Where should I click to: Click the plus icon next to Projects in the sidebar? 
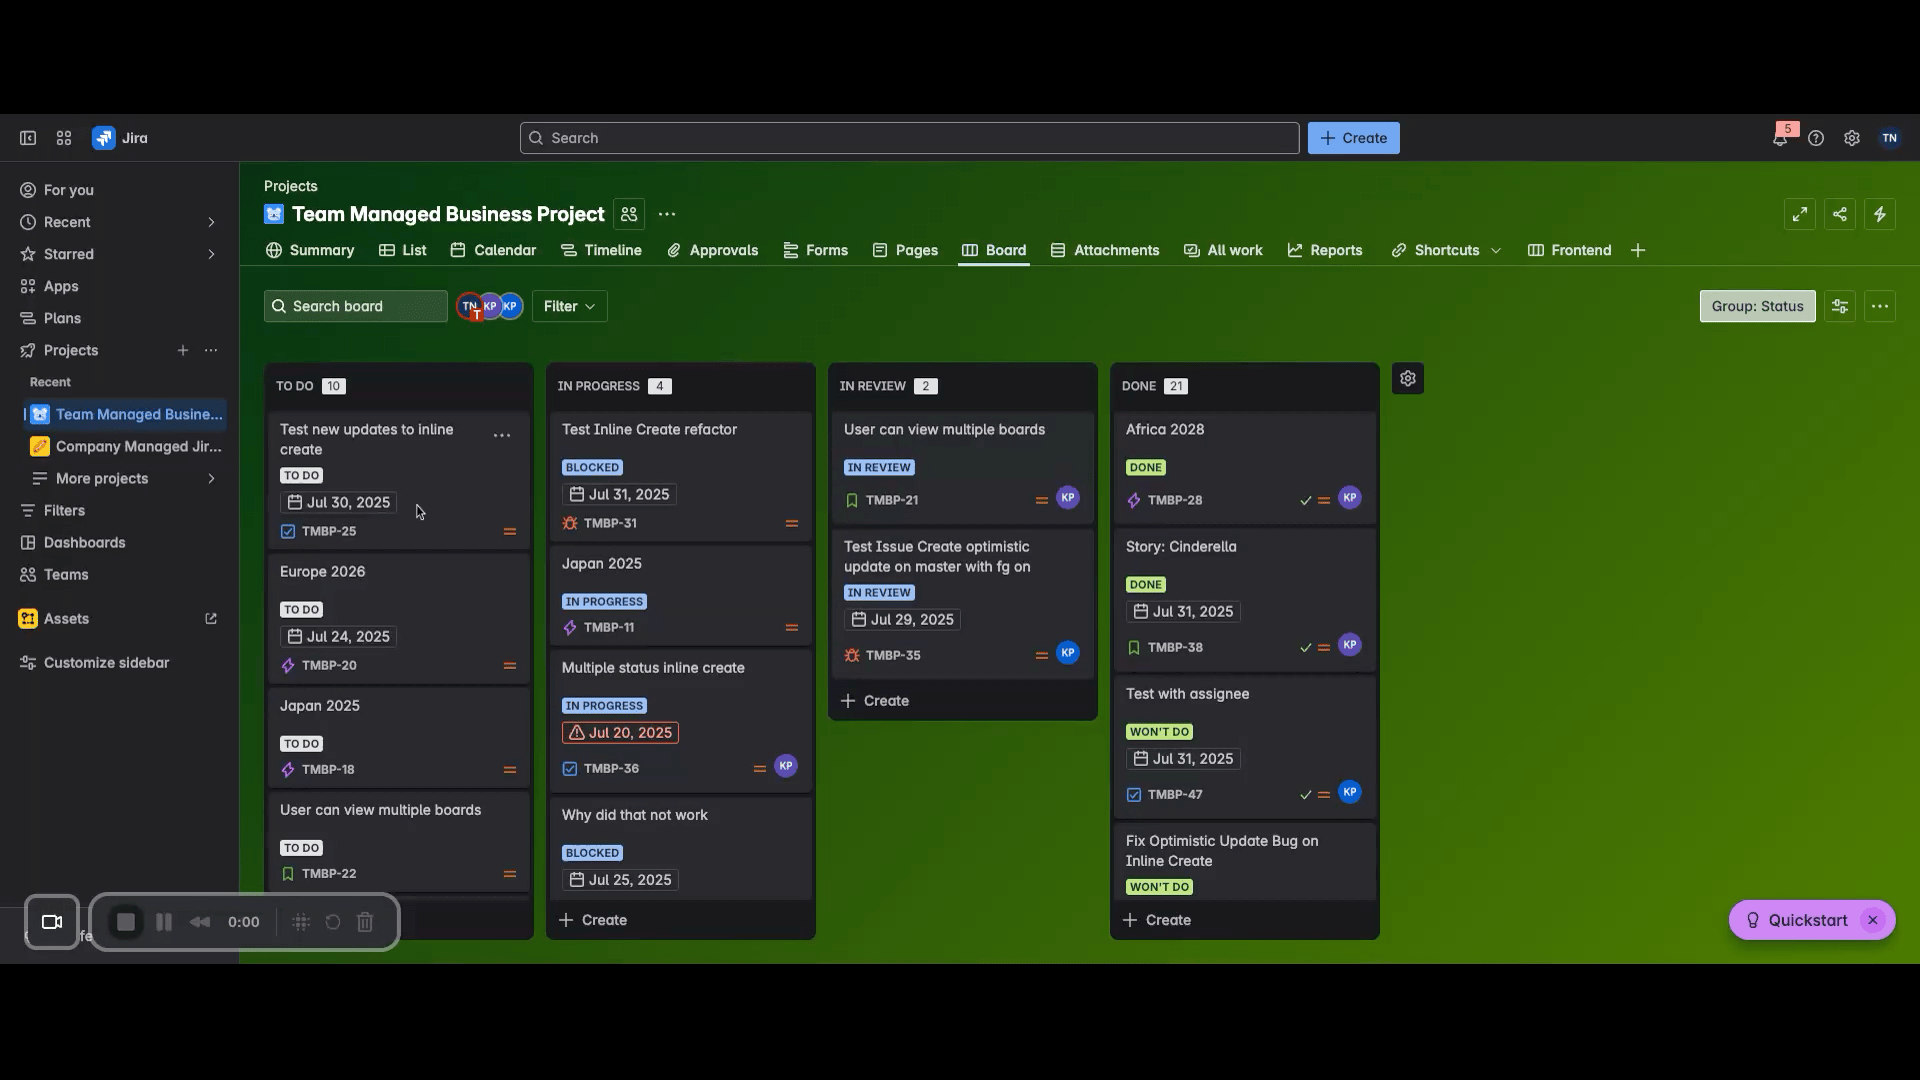point(183,350)
